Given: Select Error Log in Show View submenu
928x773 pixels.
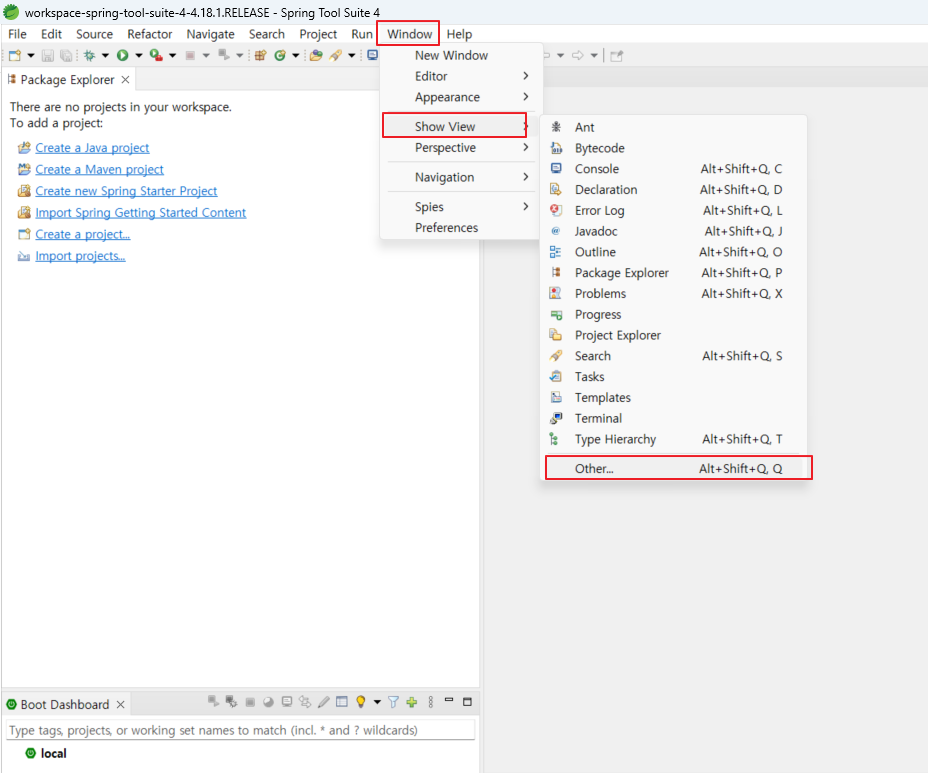Looking at the screenshot, I should [x=675, y=210].
